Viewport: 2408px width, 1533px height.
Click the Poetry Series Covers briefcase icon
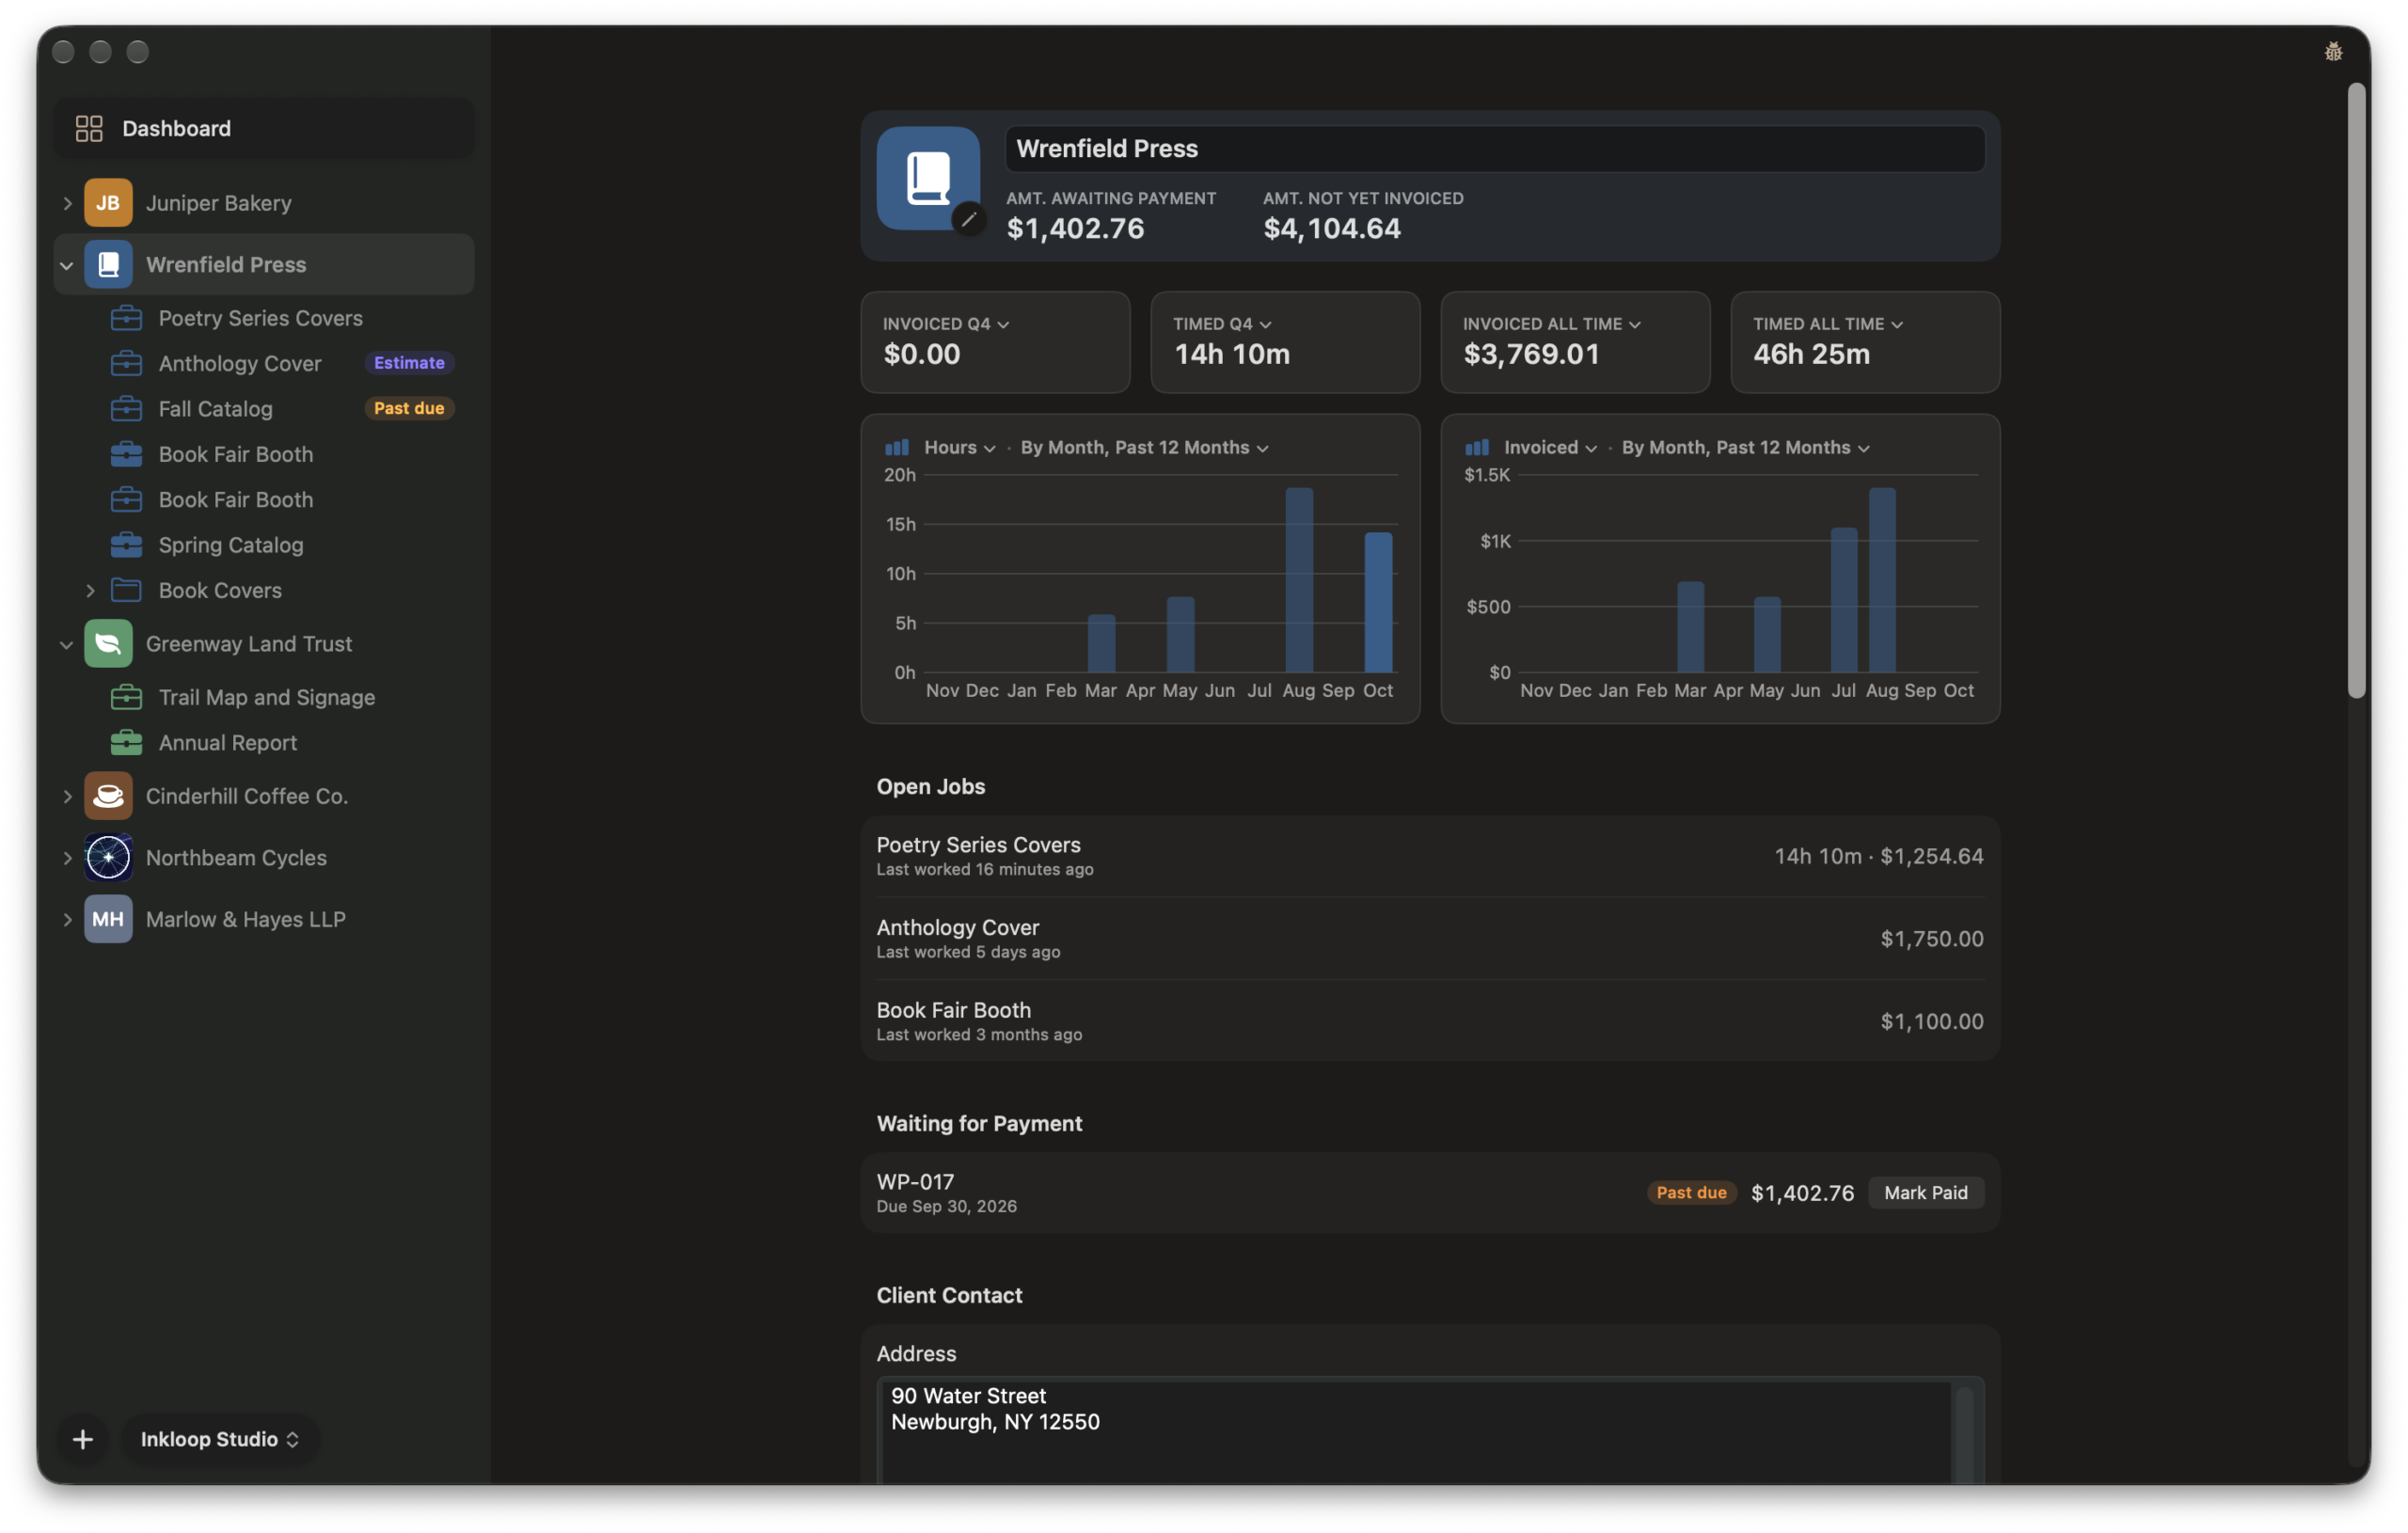(x=126, y=318)
